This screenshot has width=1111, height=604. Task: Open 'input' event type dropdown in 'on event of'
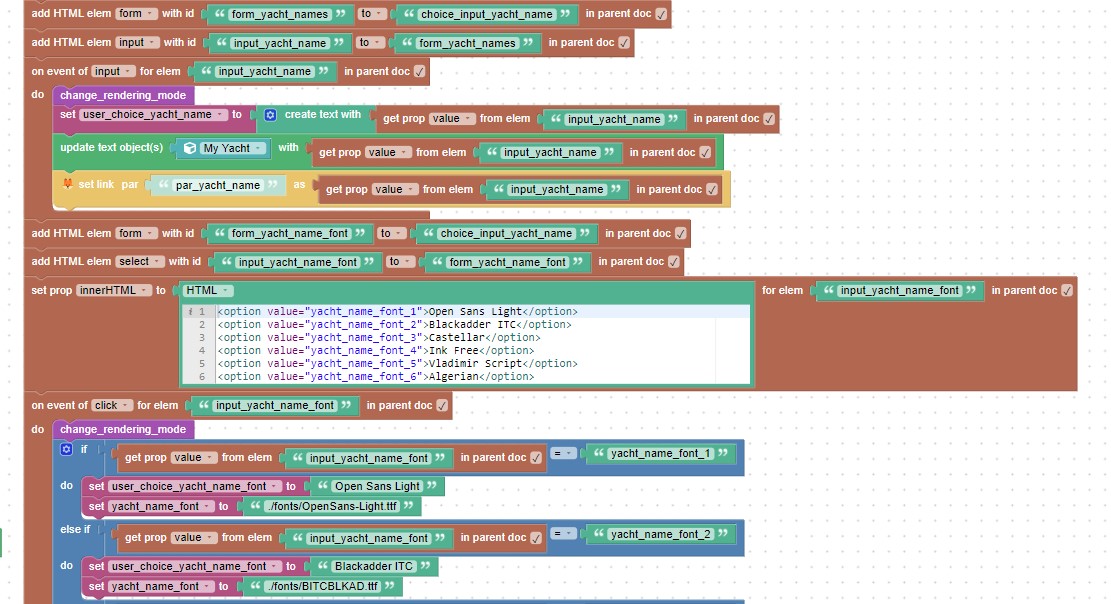click(x=113, y=71)
